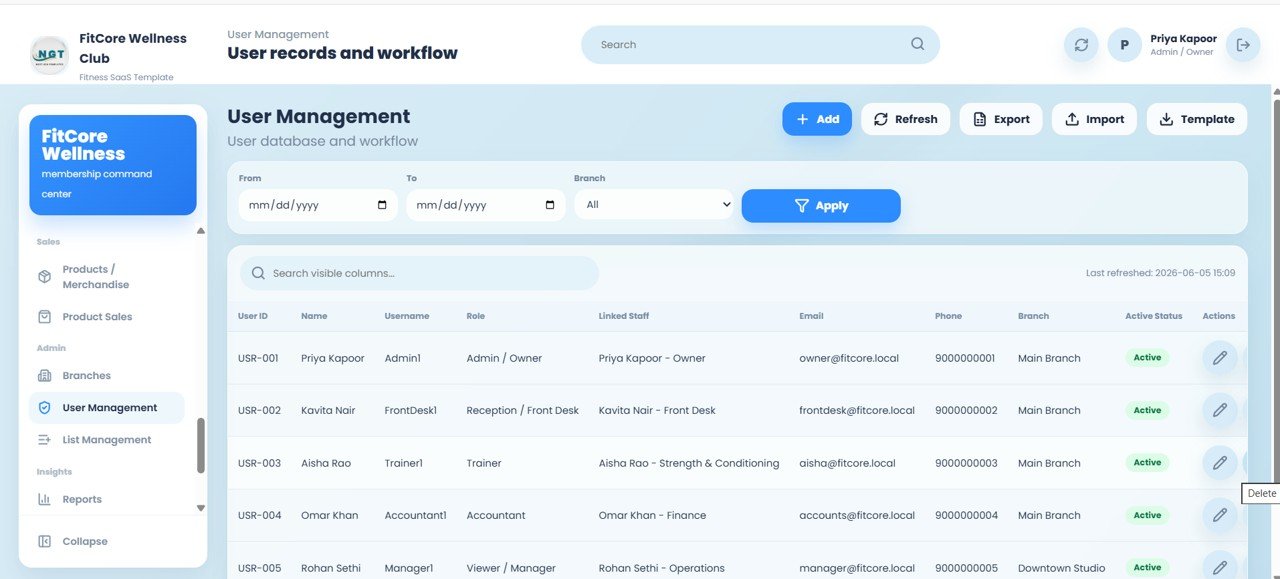The height and width of the screenshot is (579, 1280).
Task: Click phone 9000000004
Action: (966, 515)
